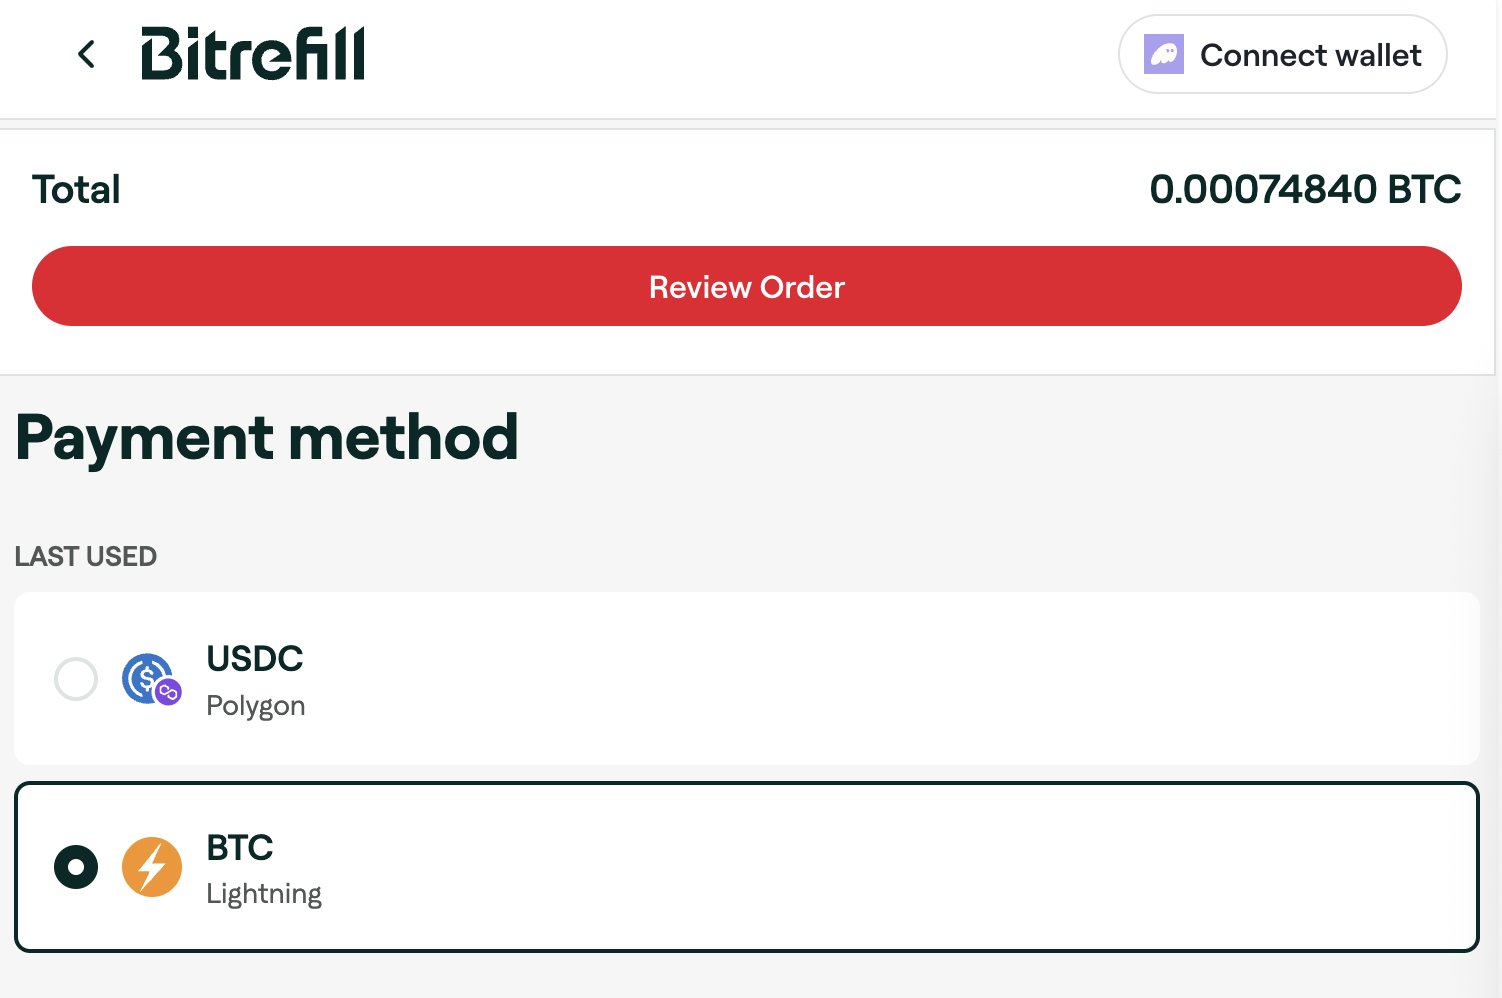
Task: Click the Total label
Action: point(76,189)
